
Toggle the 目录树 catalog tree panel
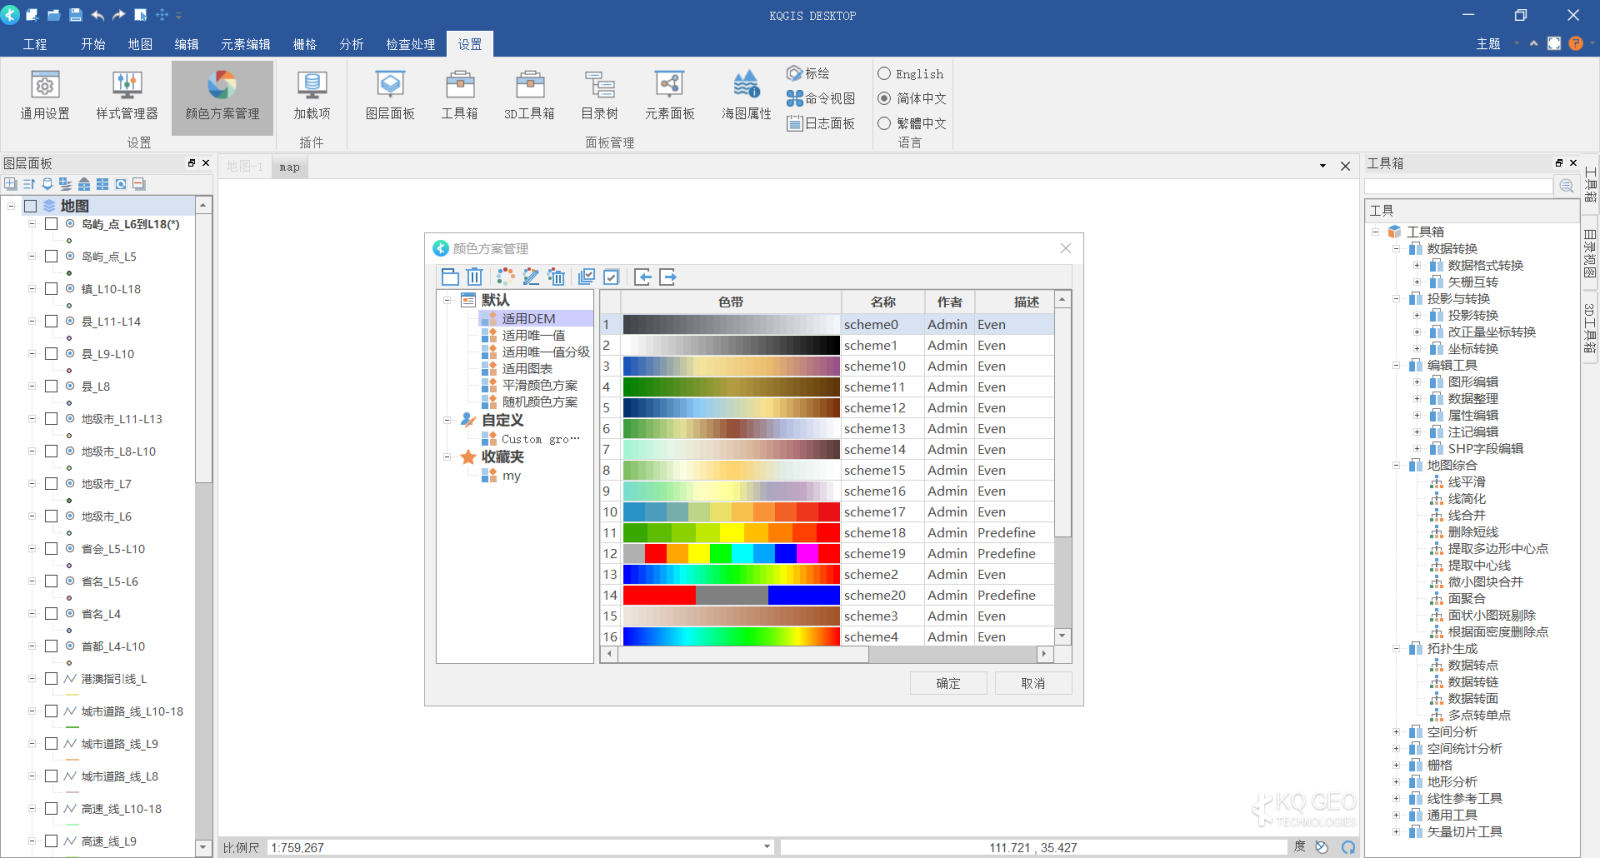coord(599,96)
